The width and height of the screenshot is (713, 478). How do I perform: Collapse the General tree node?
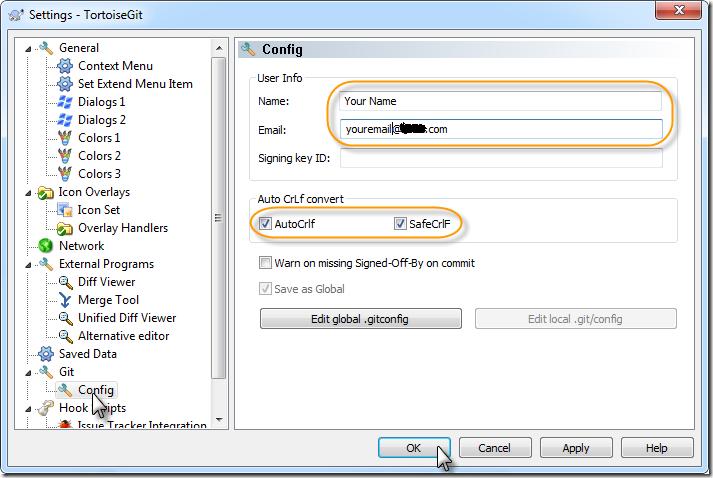pos(28,49)
